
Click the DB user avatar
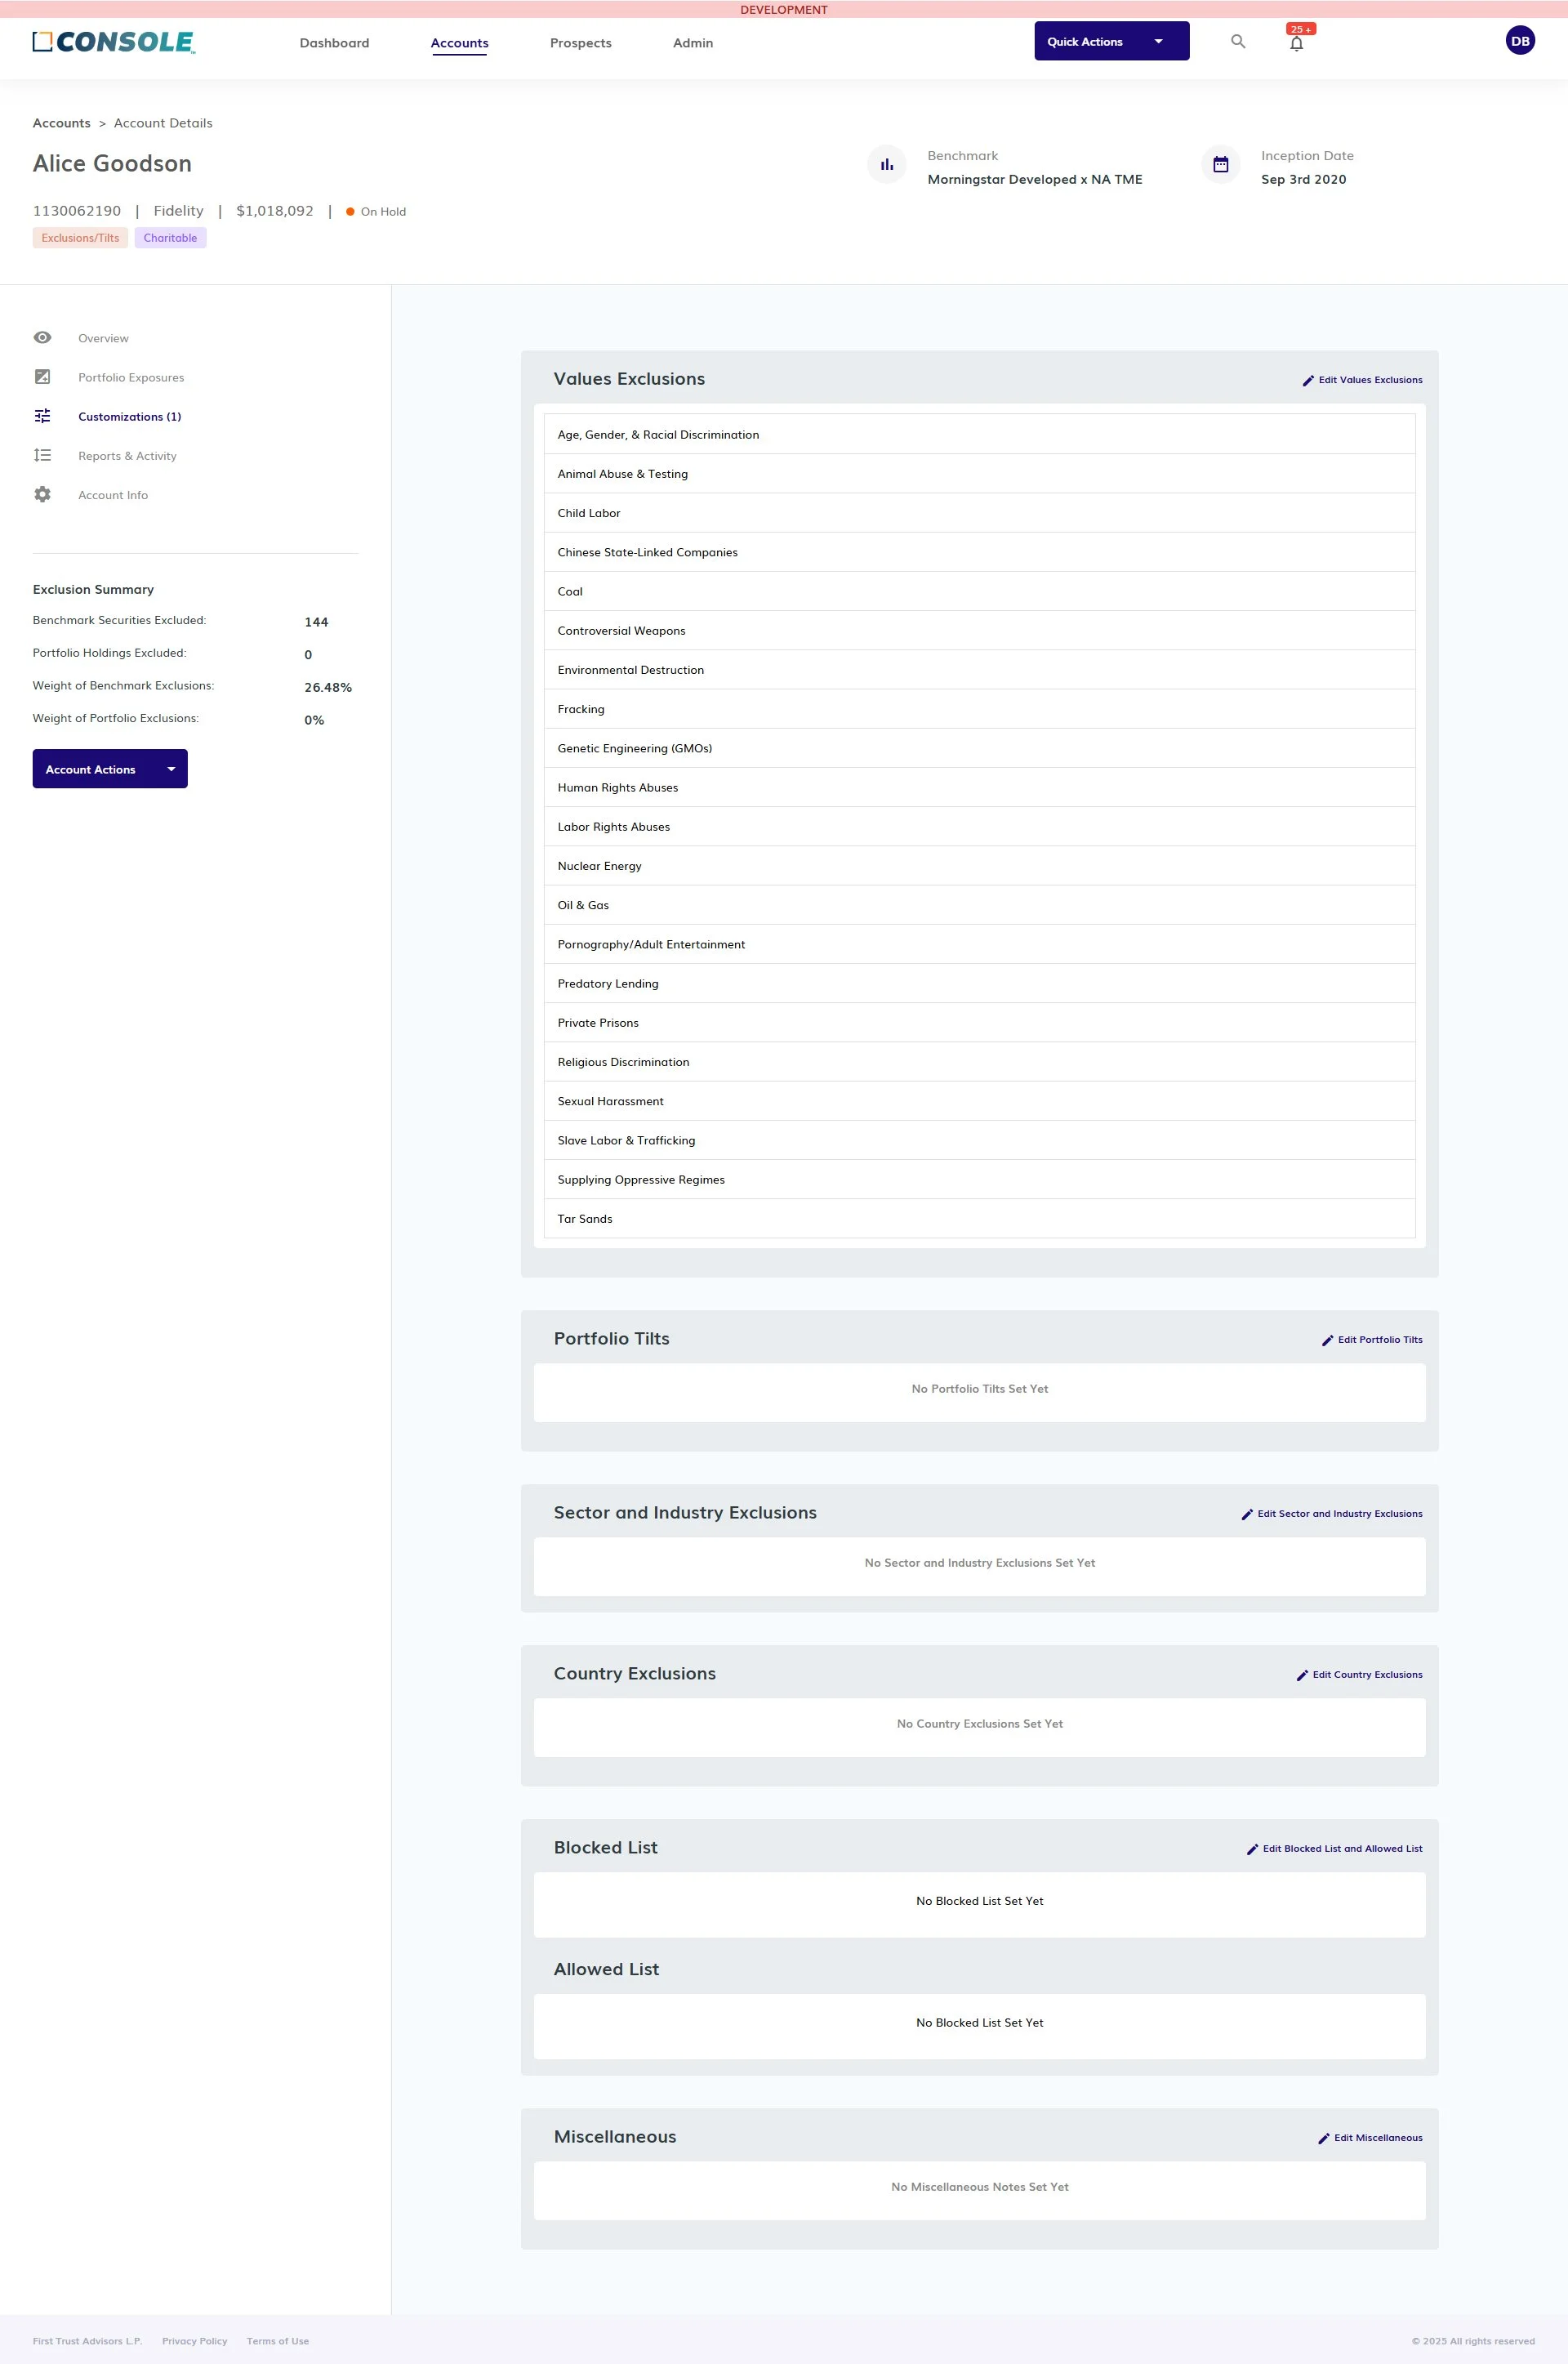pyautogui.click(x=1519, y=41)
